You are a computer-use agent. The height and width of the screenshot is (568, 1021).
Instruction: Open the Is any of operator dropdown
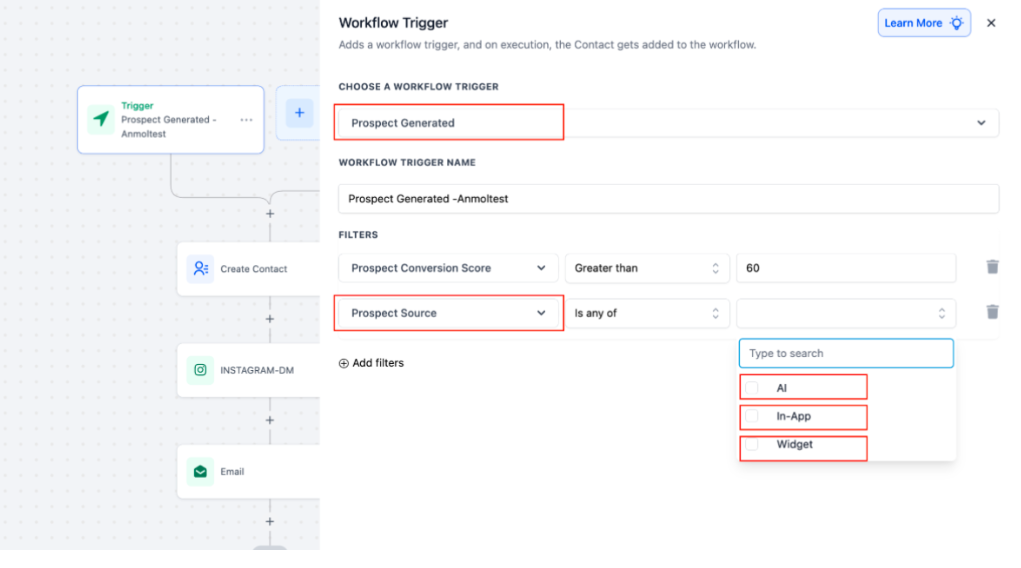tap(645, 313)
